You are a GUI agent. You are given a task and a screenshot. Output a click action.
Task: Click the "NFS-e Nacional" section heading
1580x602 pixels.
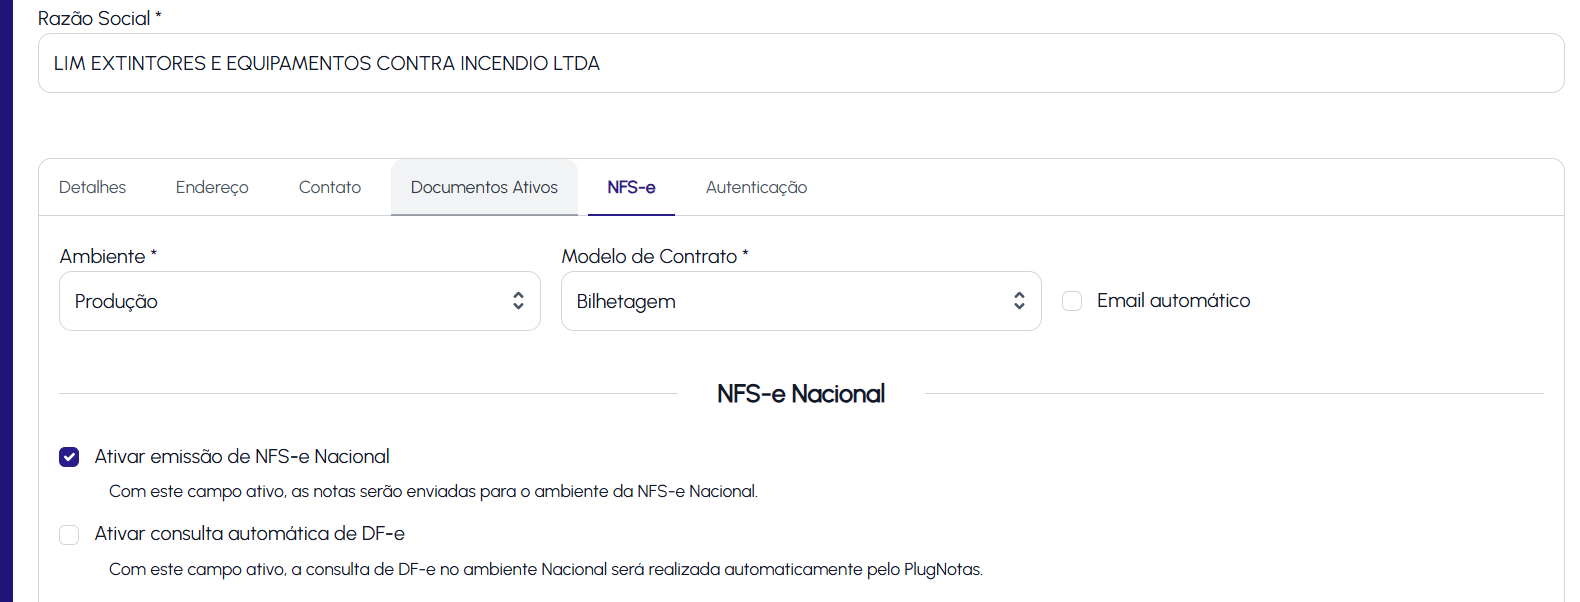coord(801,394)
